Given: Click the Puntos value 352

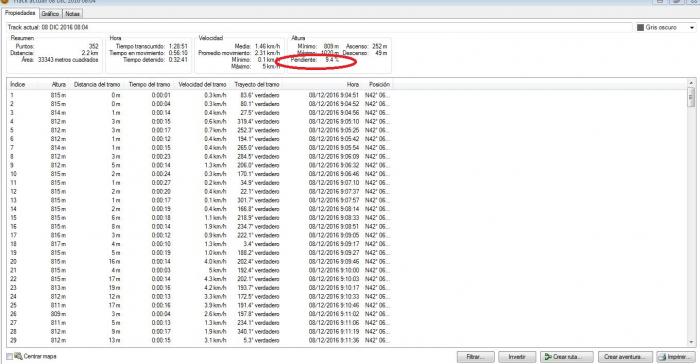Looking at the screenshot, I should (x=93, y=46).
